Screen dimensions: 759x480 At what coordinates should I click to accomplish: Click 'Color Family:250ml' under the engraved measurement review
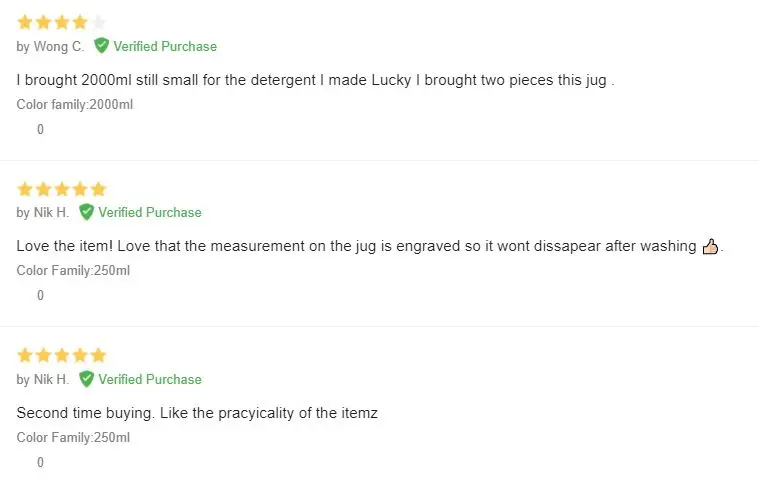(73, 270)
